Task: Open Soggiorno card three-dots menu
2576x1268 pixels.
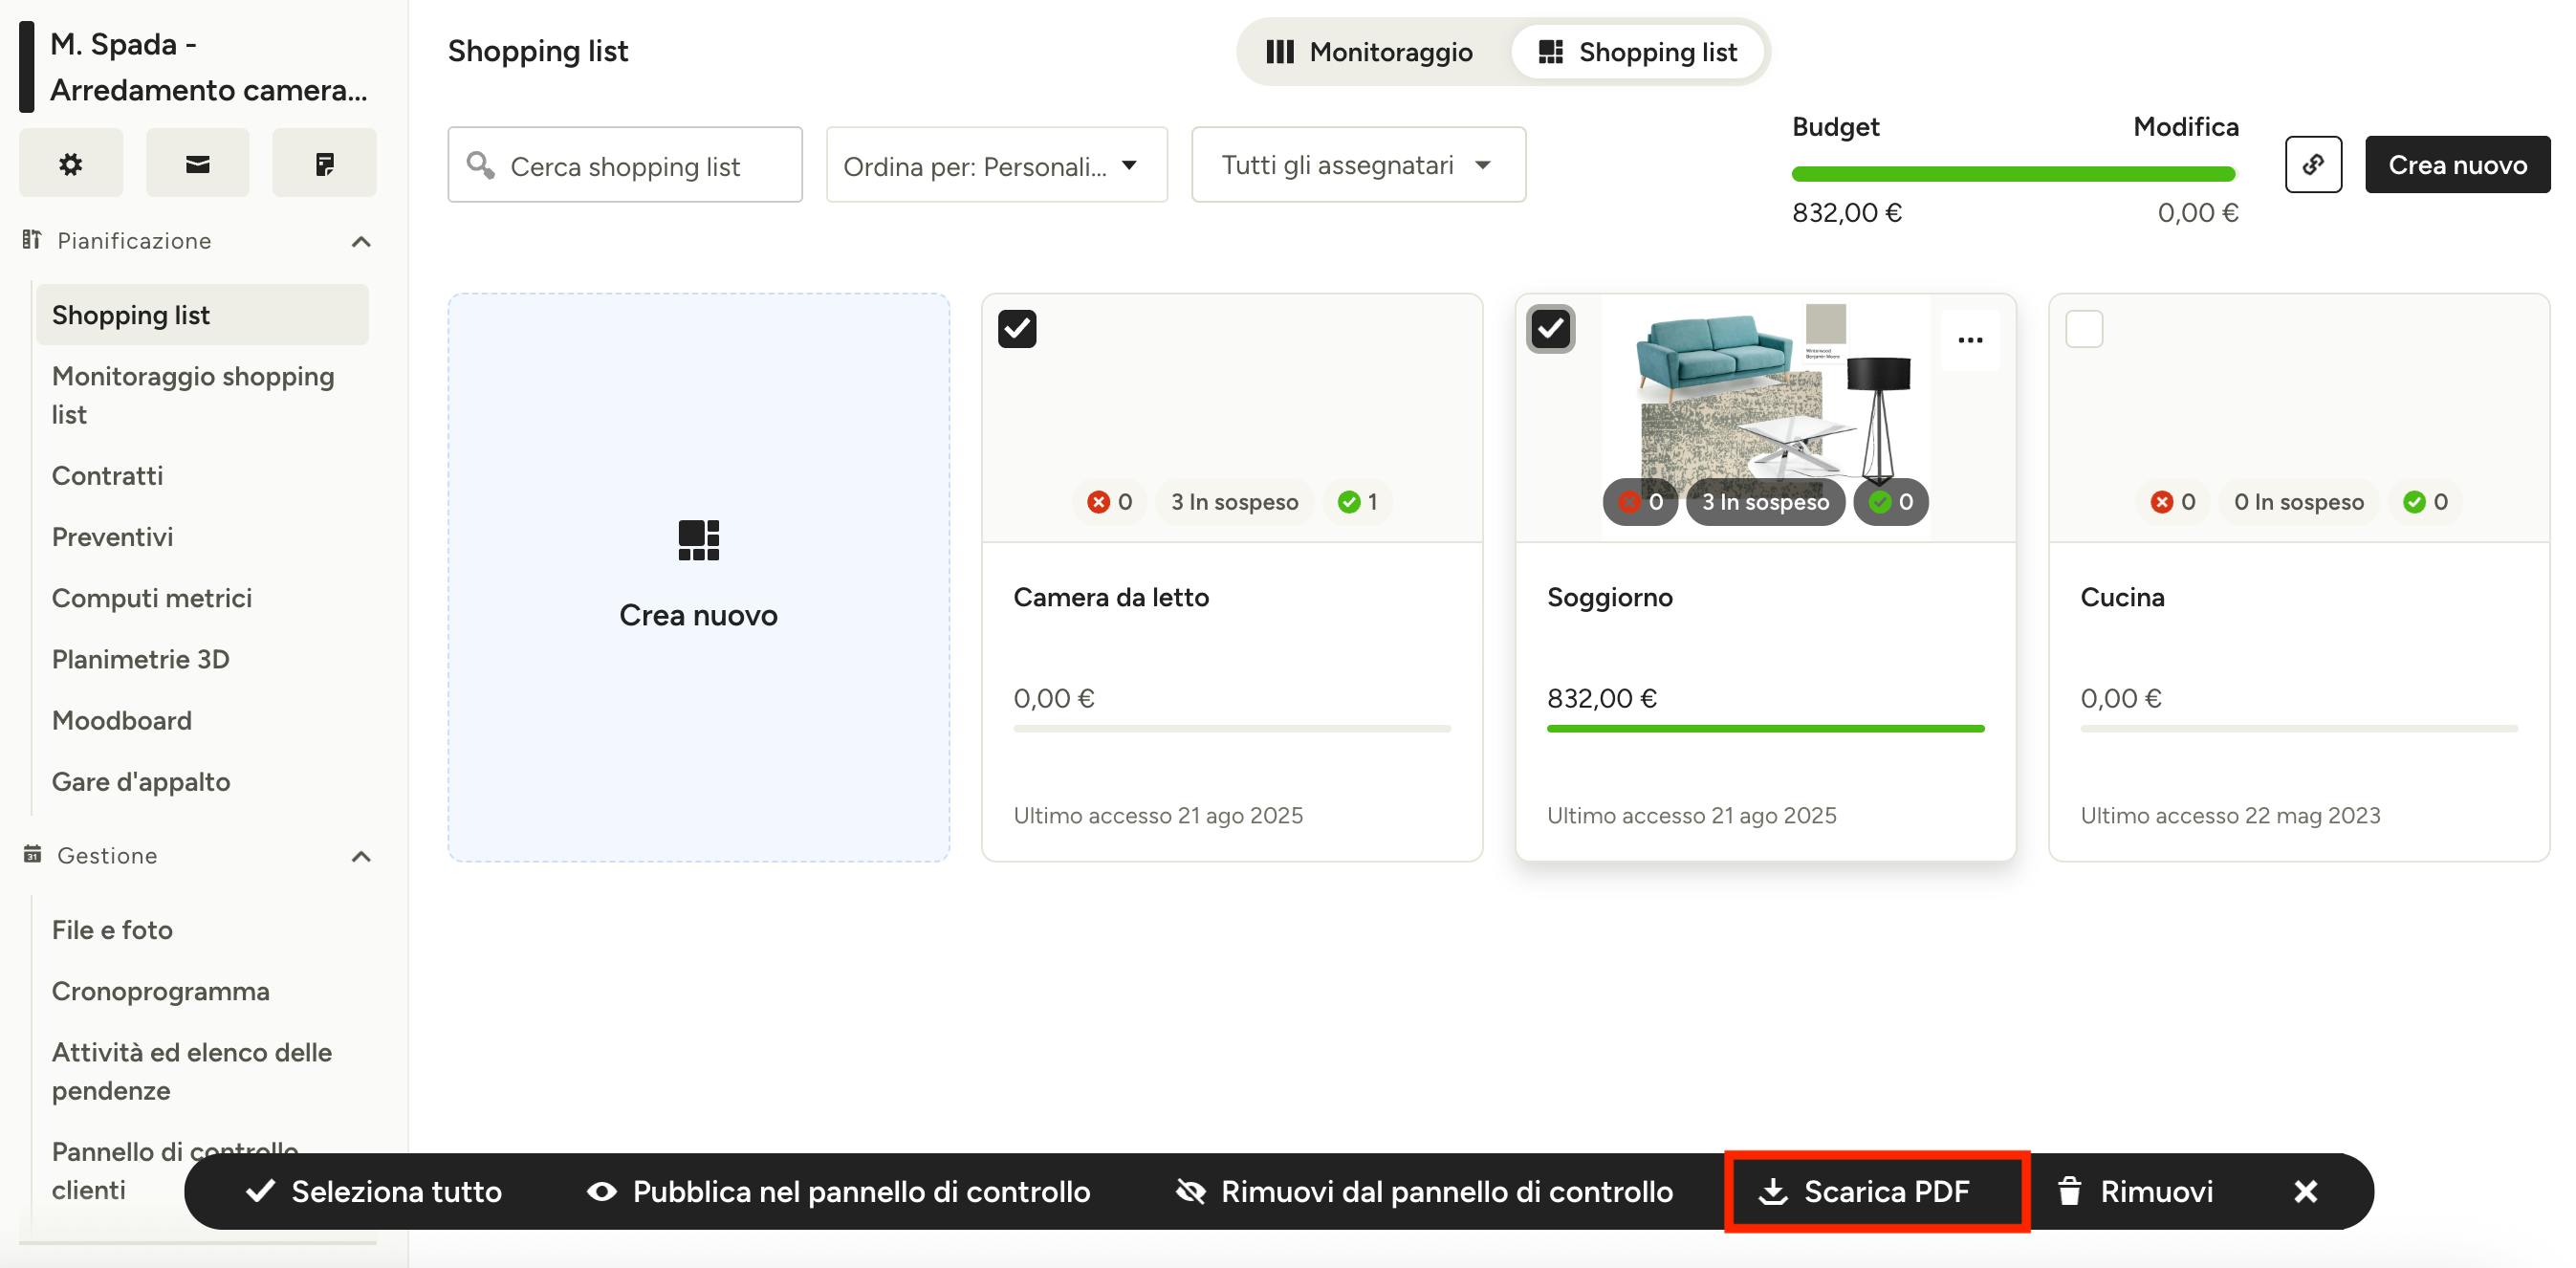Action: pos(1969,340)
